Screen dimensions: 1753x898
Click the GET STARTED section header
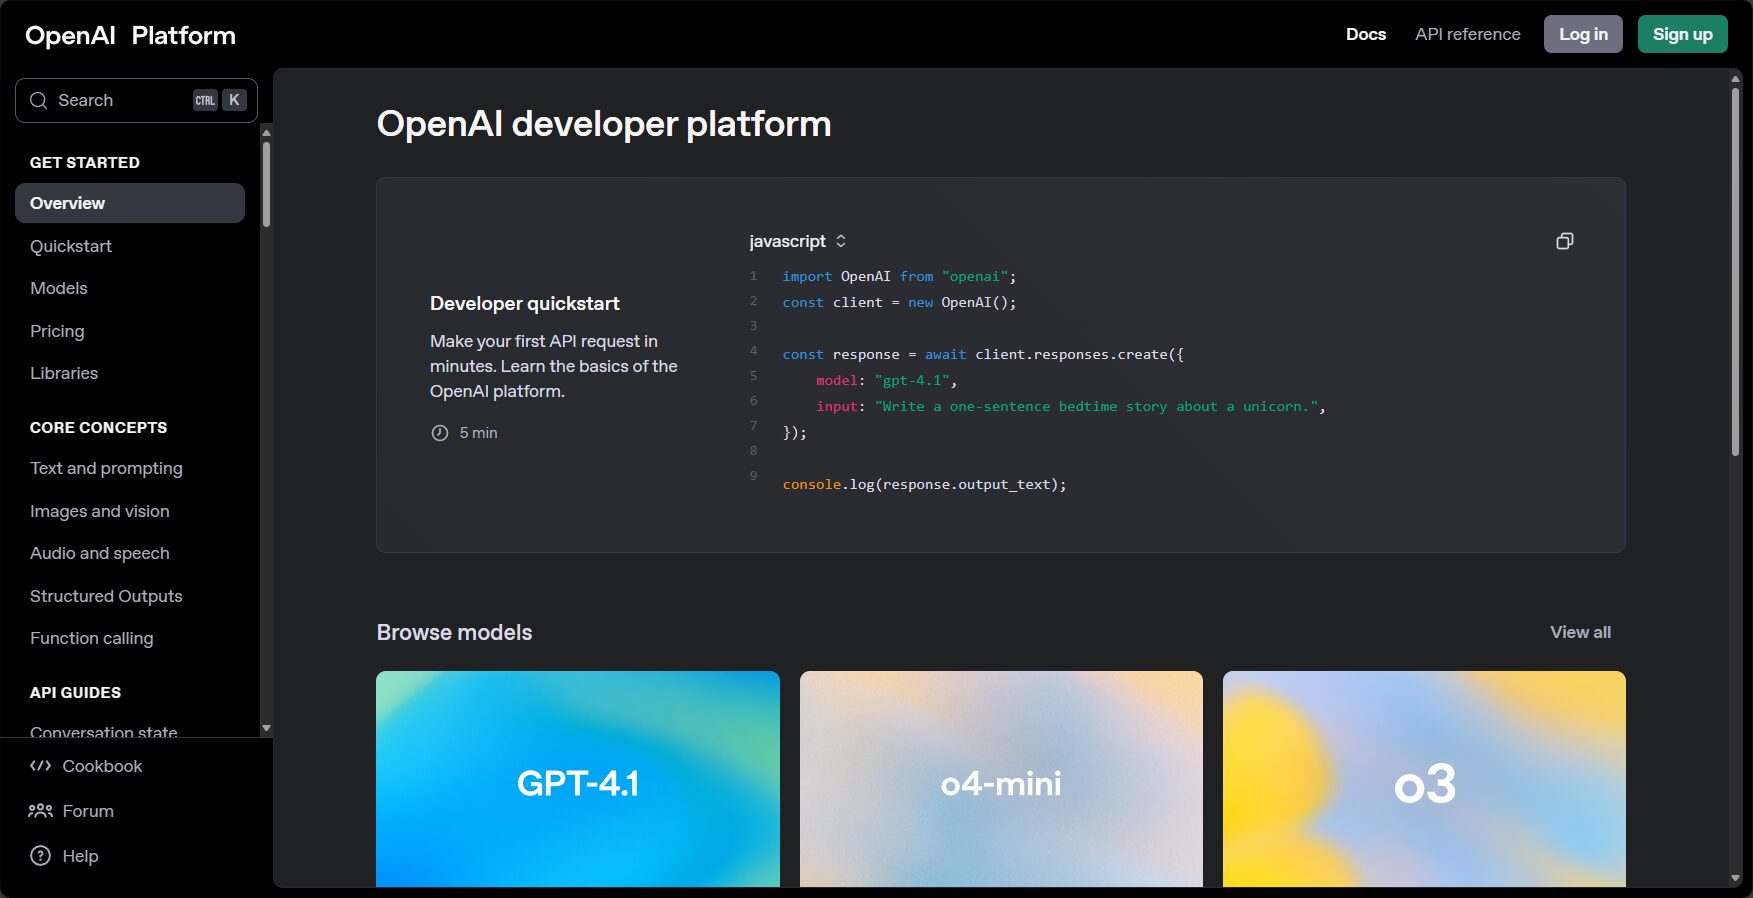click(x=85, y=162)
